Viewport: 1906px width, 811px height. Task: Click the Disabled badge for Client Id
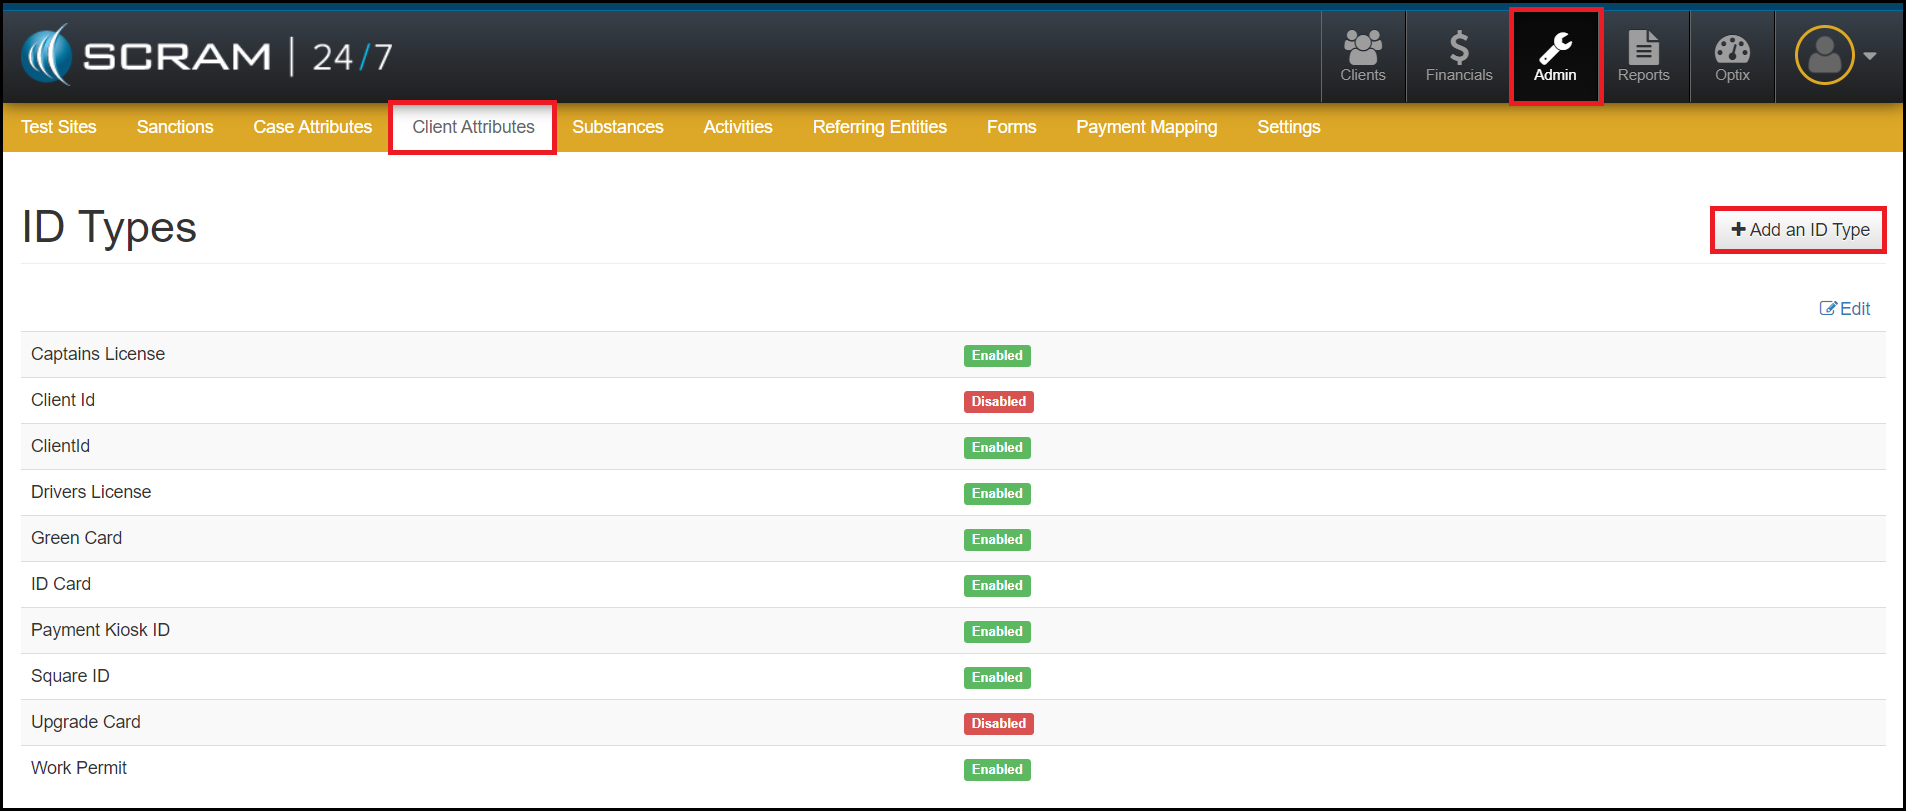tap(998, 402)
